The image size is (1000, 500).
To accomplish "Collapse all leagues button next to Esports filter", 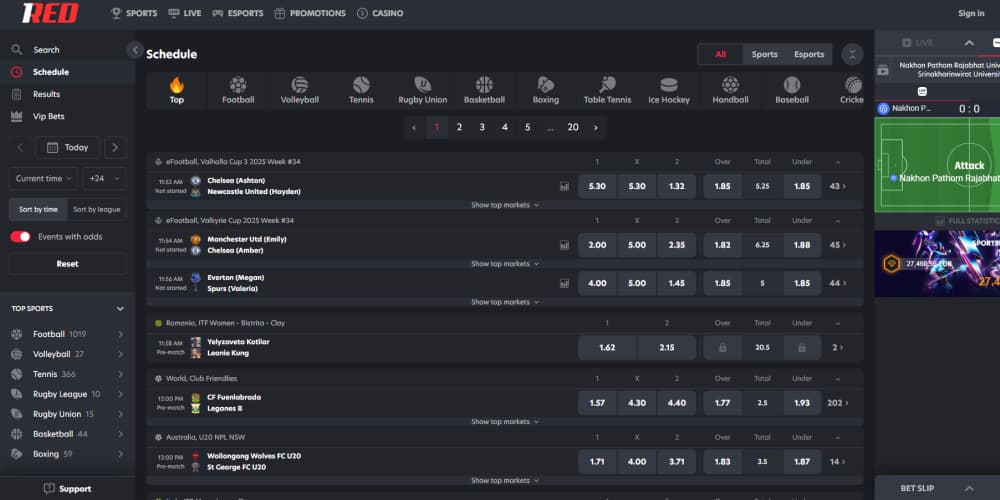I will (852, 54).
